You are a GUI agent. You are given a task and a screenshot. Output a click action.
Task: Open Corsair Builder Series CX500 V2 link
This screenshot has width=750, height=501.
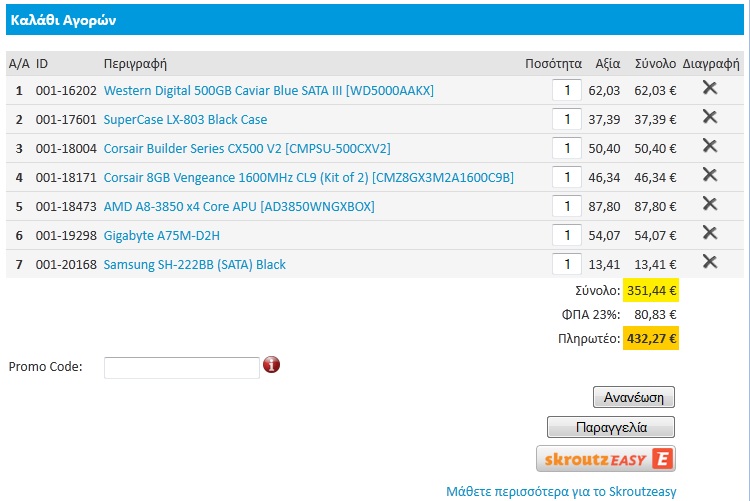[247, 148]
